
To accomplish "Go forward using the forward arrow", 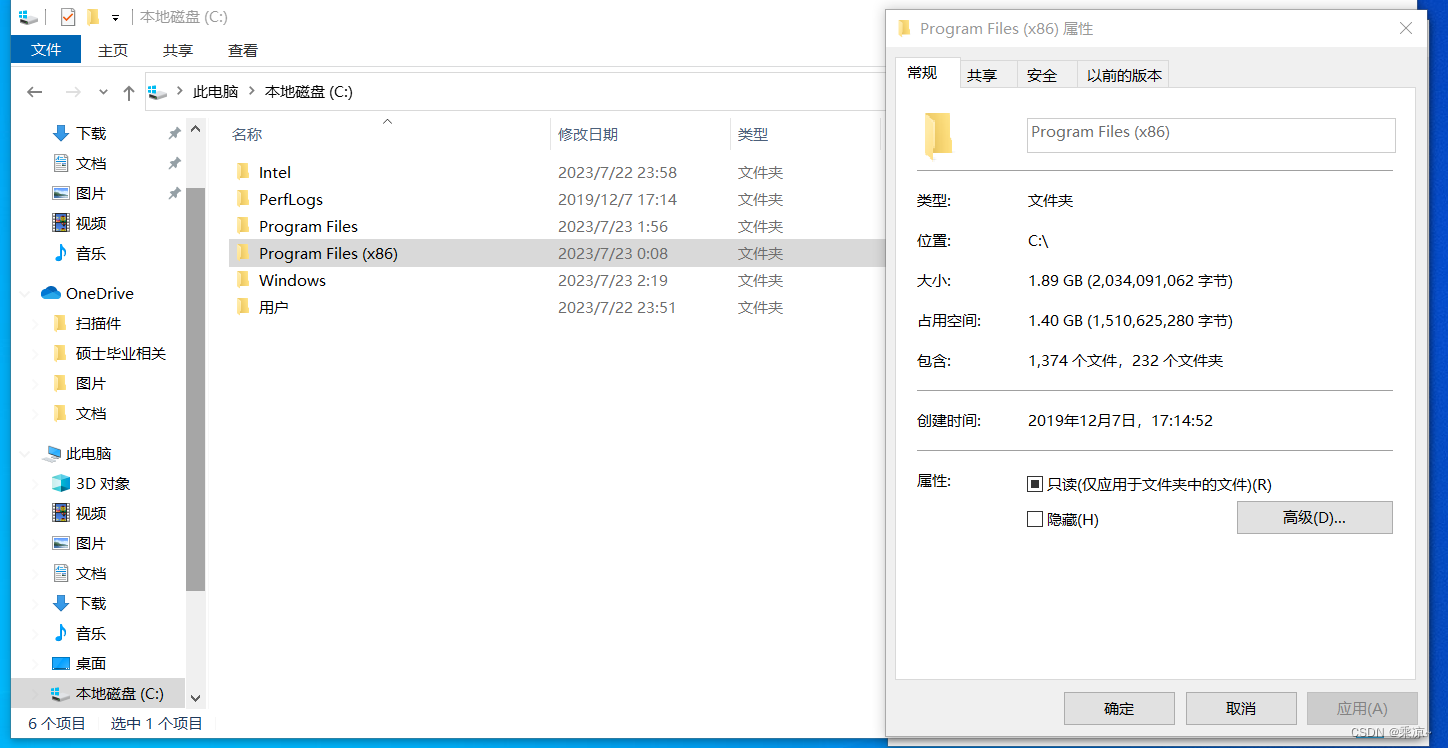I will coord(72,92).
